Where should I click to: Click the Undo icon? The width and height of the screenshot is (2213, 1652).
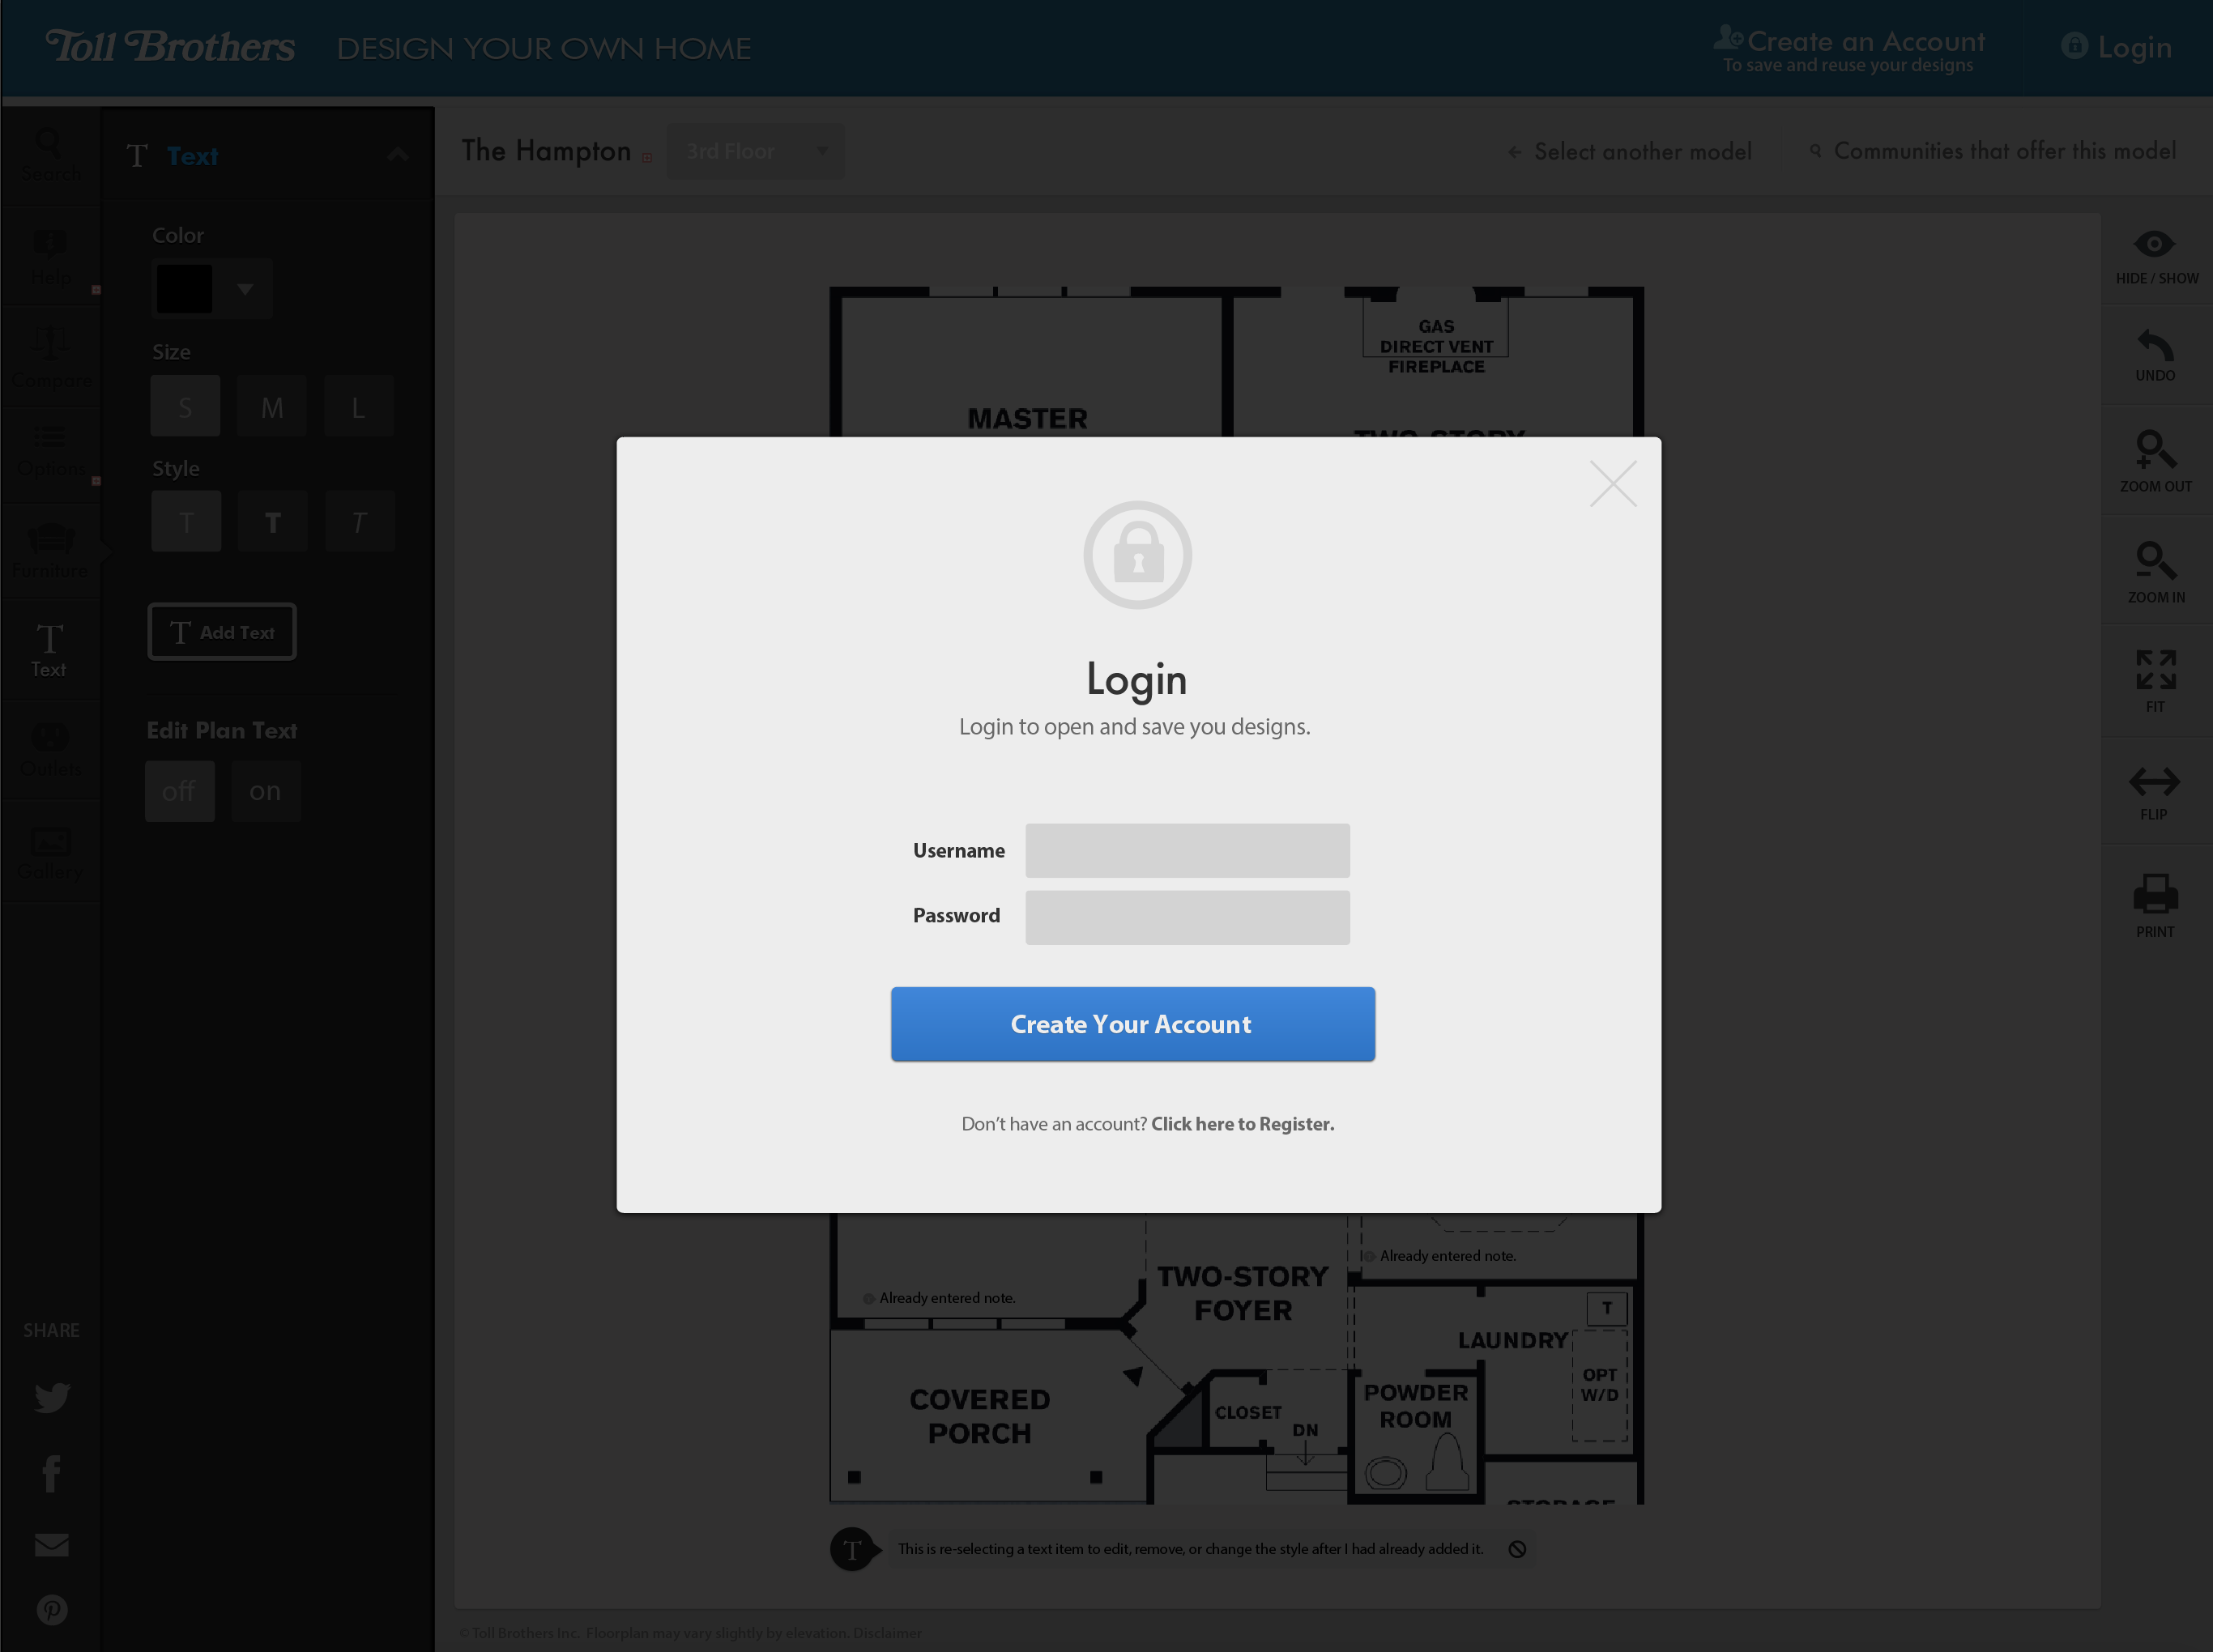pos(2155,355)
